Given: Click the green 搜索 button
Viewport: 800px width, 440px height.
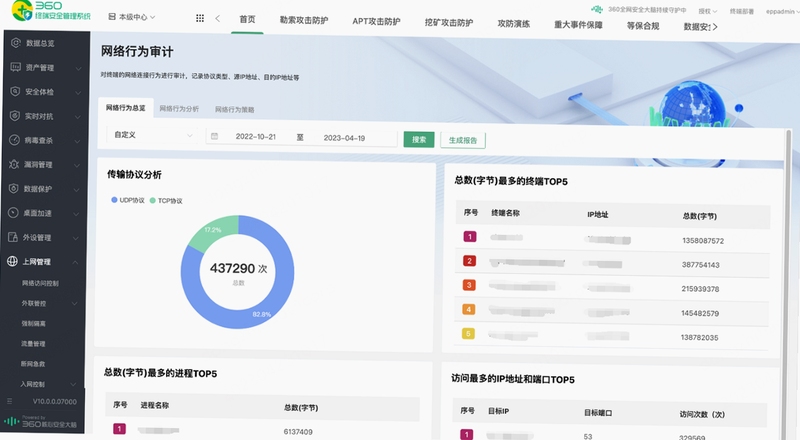Looking at the screenshot, I should 419,139.
